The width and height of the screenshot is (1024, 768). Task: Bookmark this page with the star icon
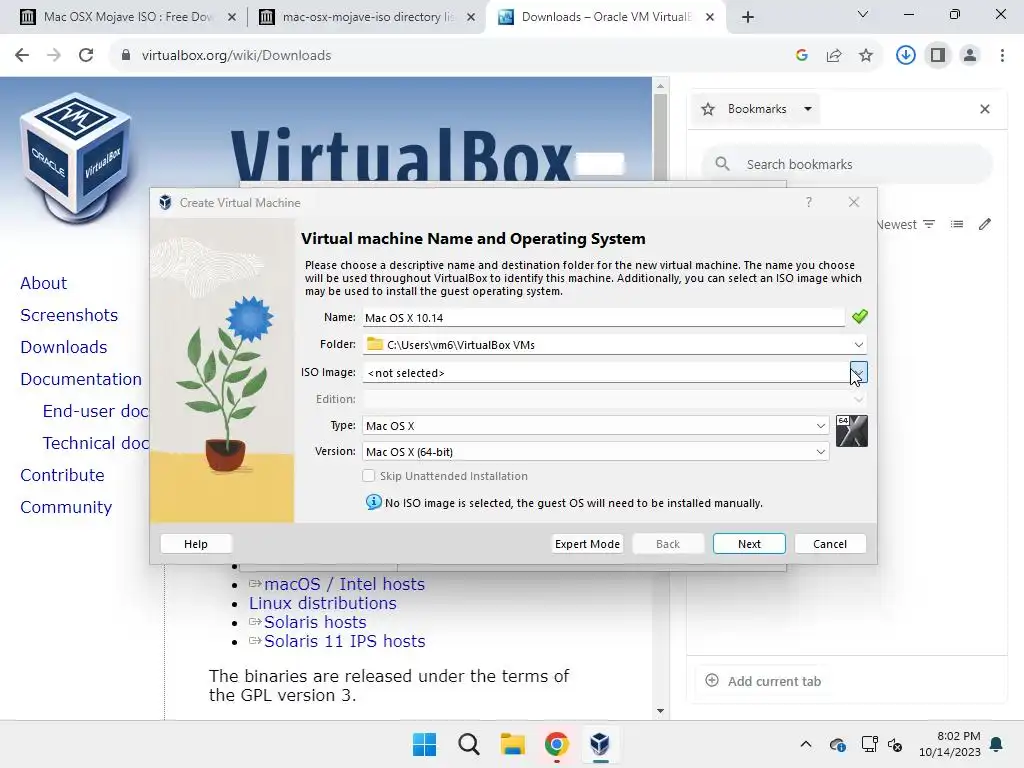click(x=866, y=56)
